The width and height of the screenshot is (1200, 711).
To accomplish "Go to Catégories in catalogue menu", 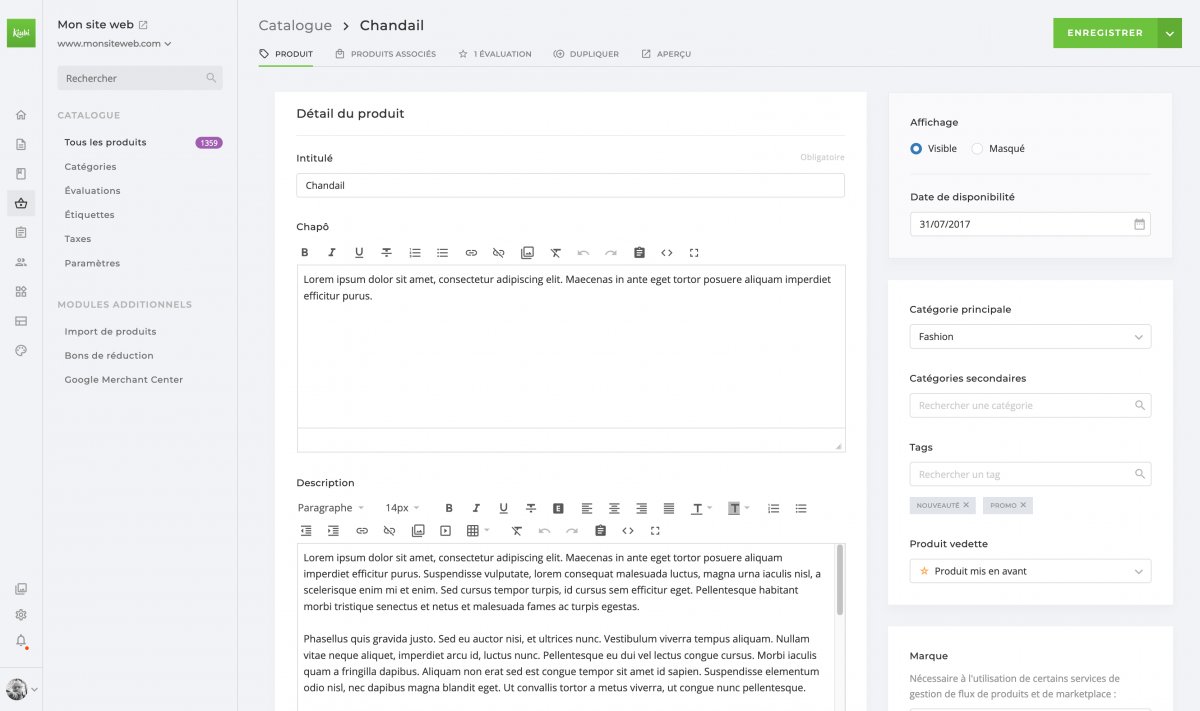I will 90,167.
